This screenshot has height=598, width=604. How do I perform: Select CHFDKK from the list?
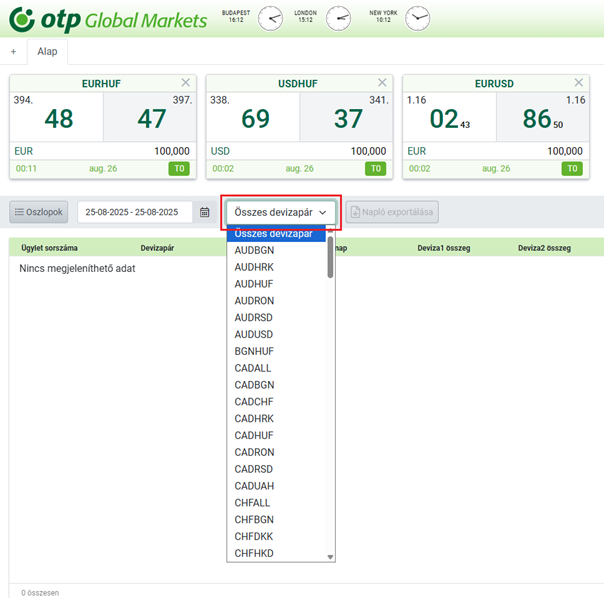[276, 536]
